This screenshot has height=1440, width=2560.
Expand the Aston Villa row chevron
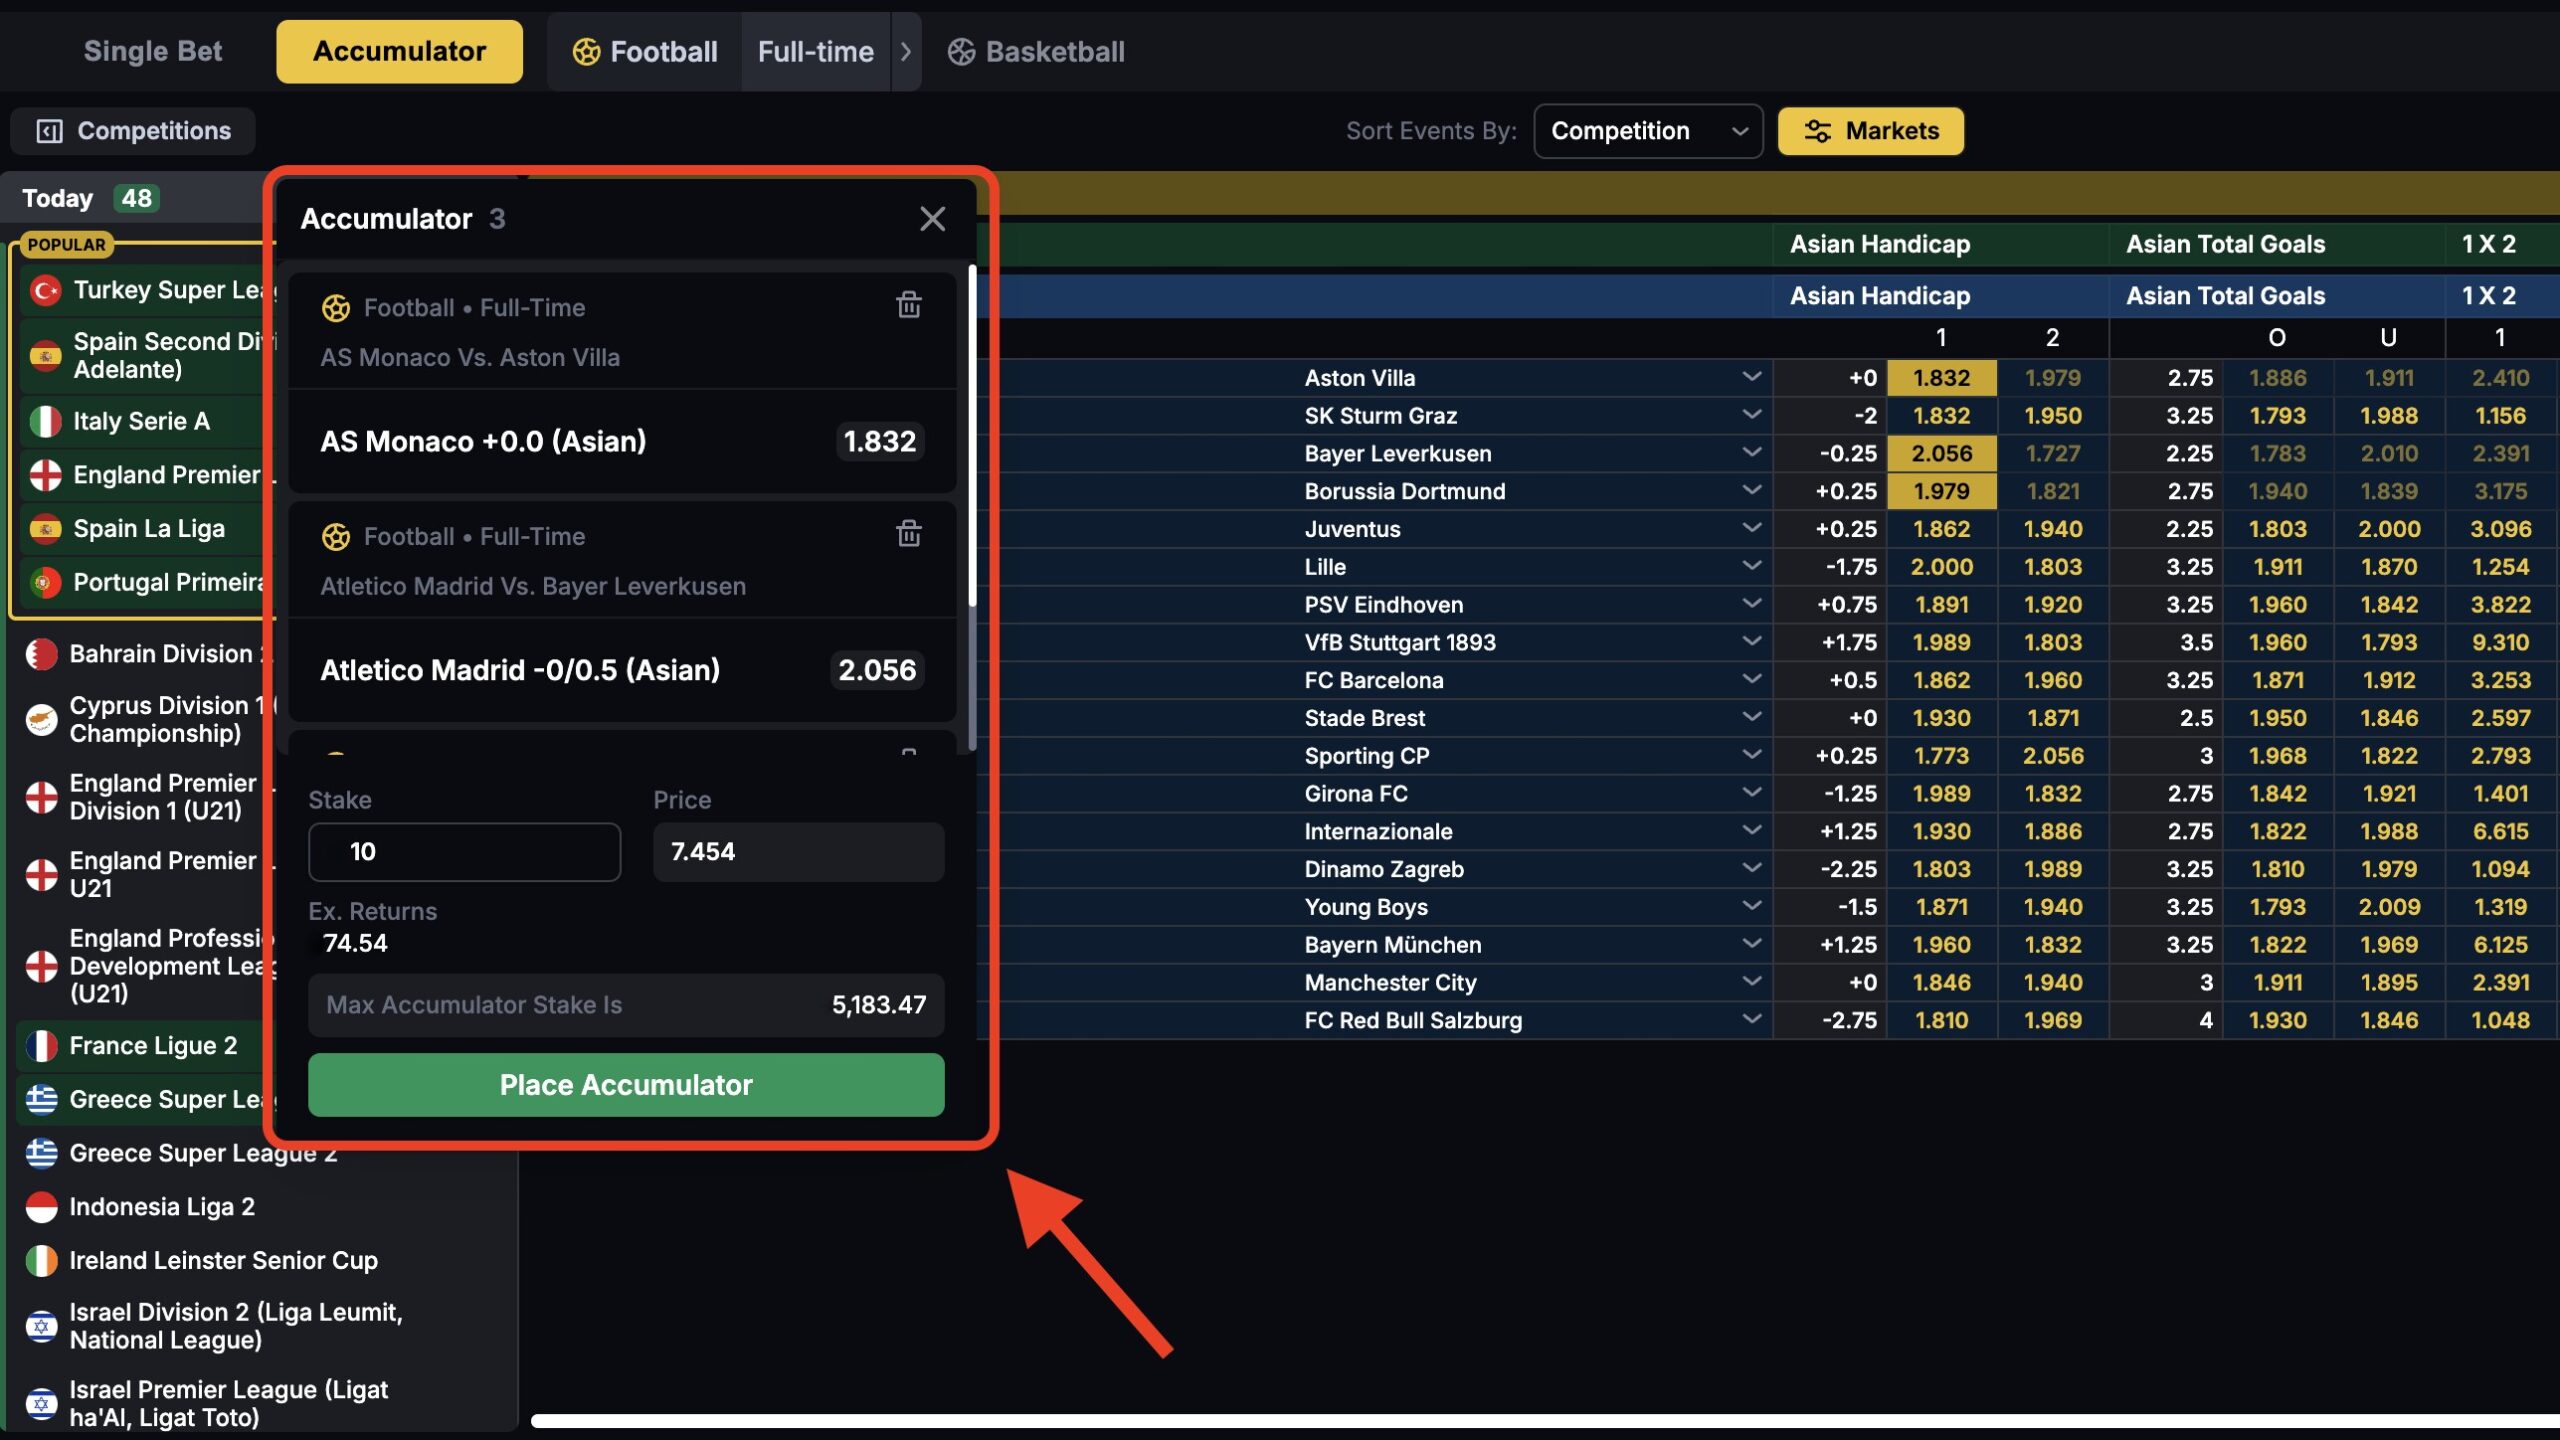coord(1751,377)
